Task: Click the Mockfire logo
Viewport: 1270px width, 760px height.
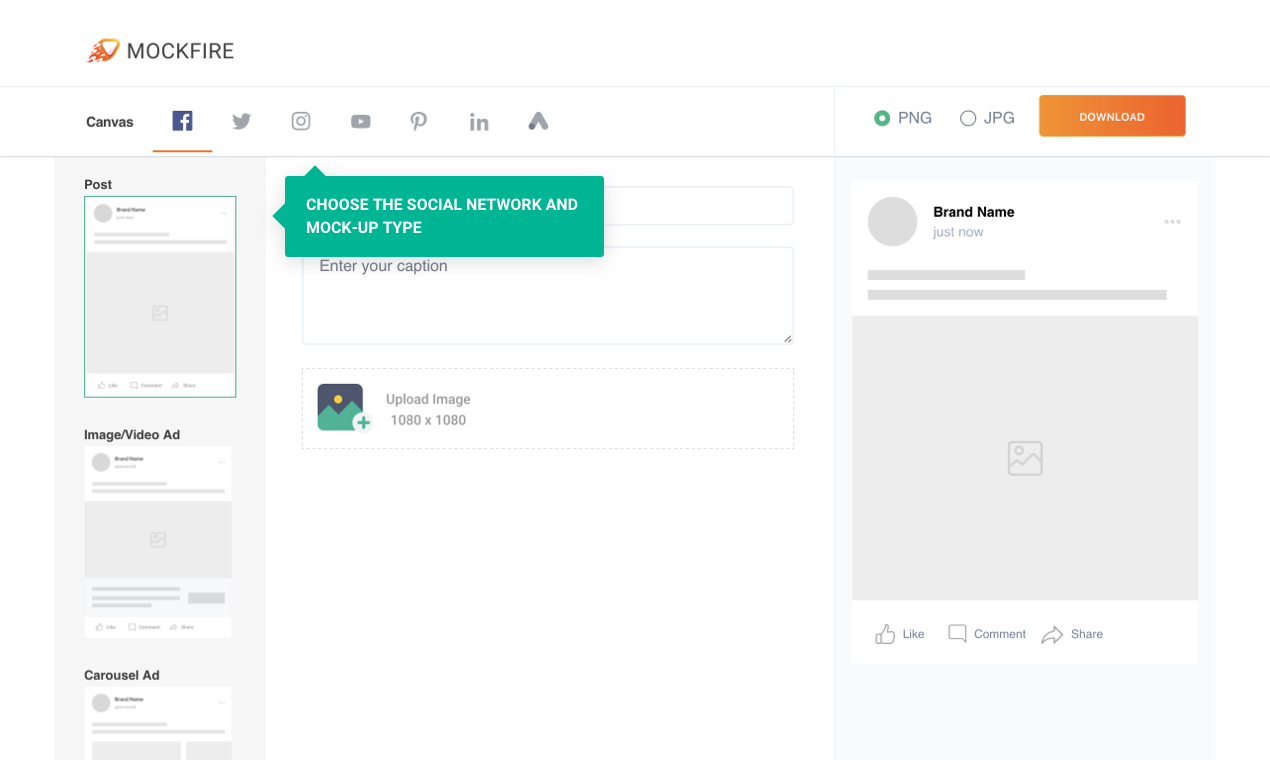Action: [160, 50]
